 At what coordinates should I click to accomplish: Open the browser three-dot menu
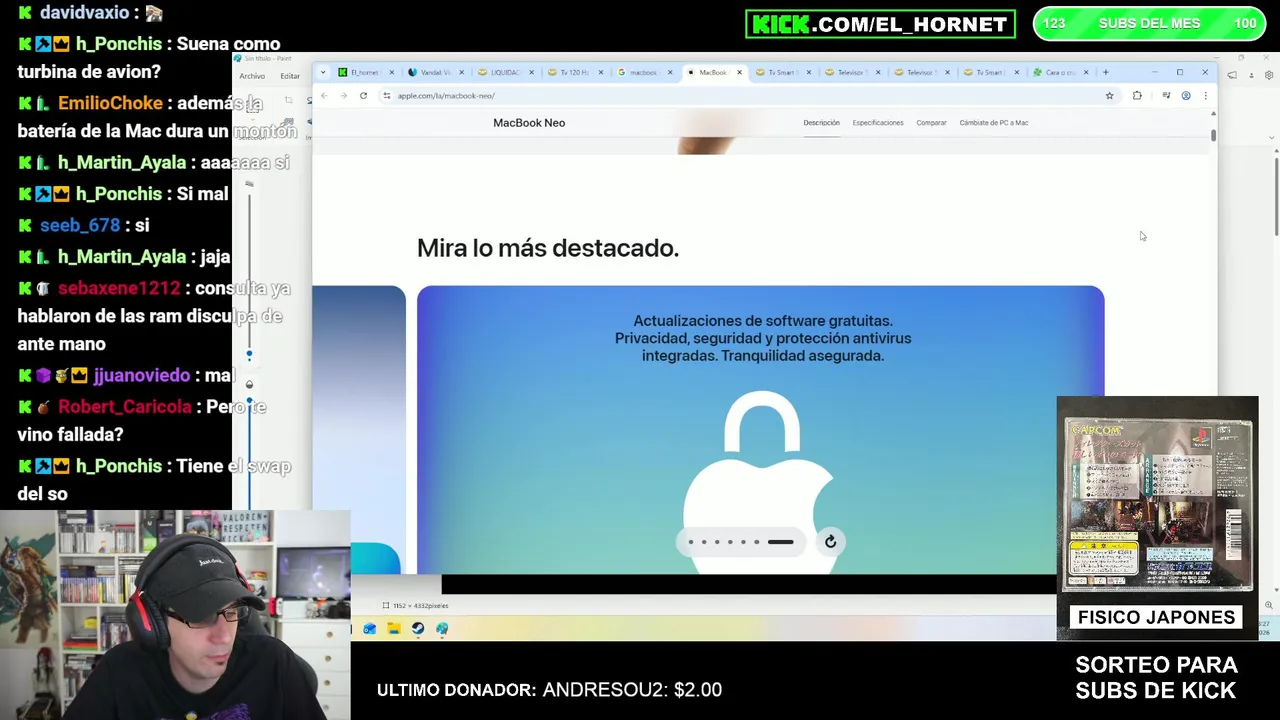point(1205,96)
